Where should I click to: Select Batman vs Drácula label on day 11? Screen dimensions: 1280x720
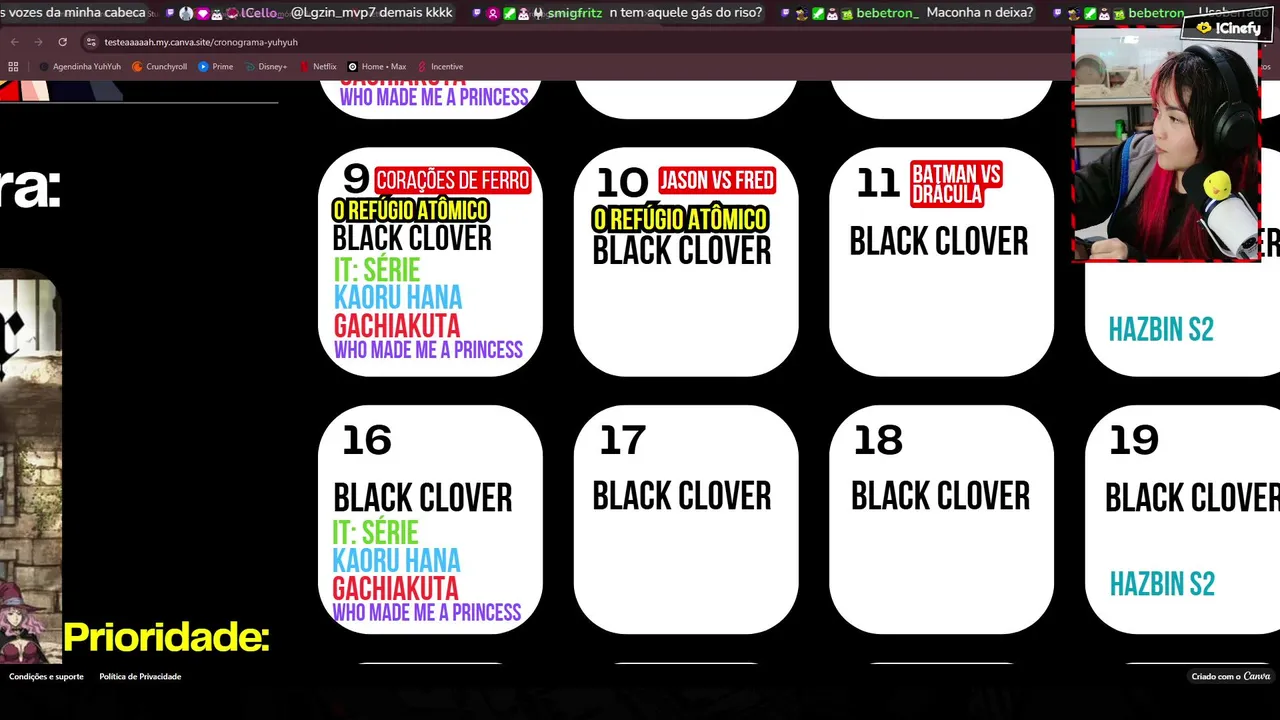[x=956, y=185]
